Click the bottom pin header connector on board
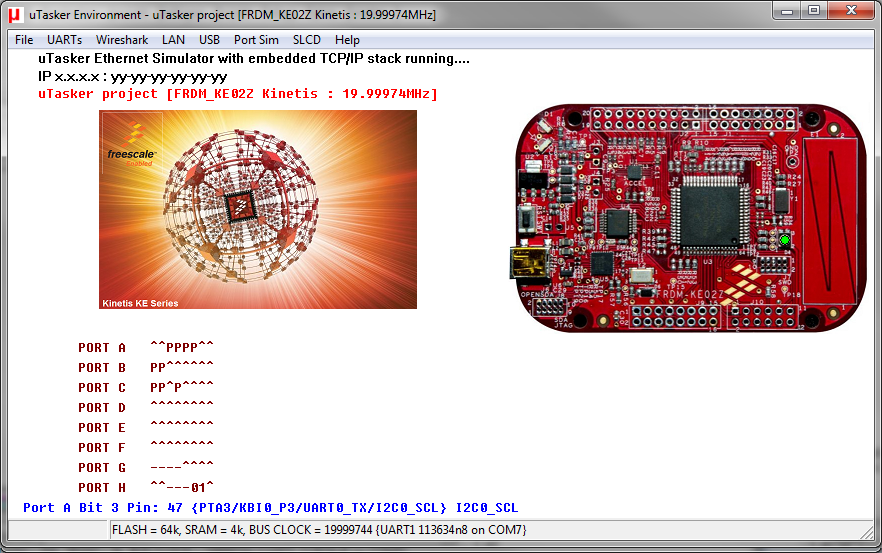This screenshot has height=553, width=882. [x=714, y=317]
